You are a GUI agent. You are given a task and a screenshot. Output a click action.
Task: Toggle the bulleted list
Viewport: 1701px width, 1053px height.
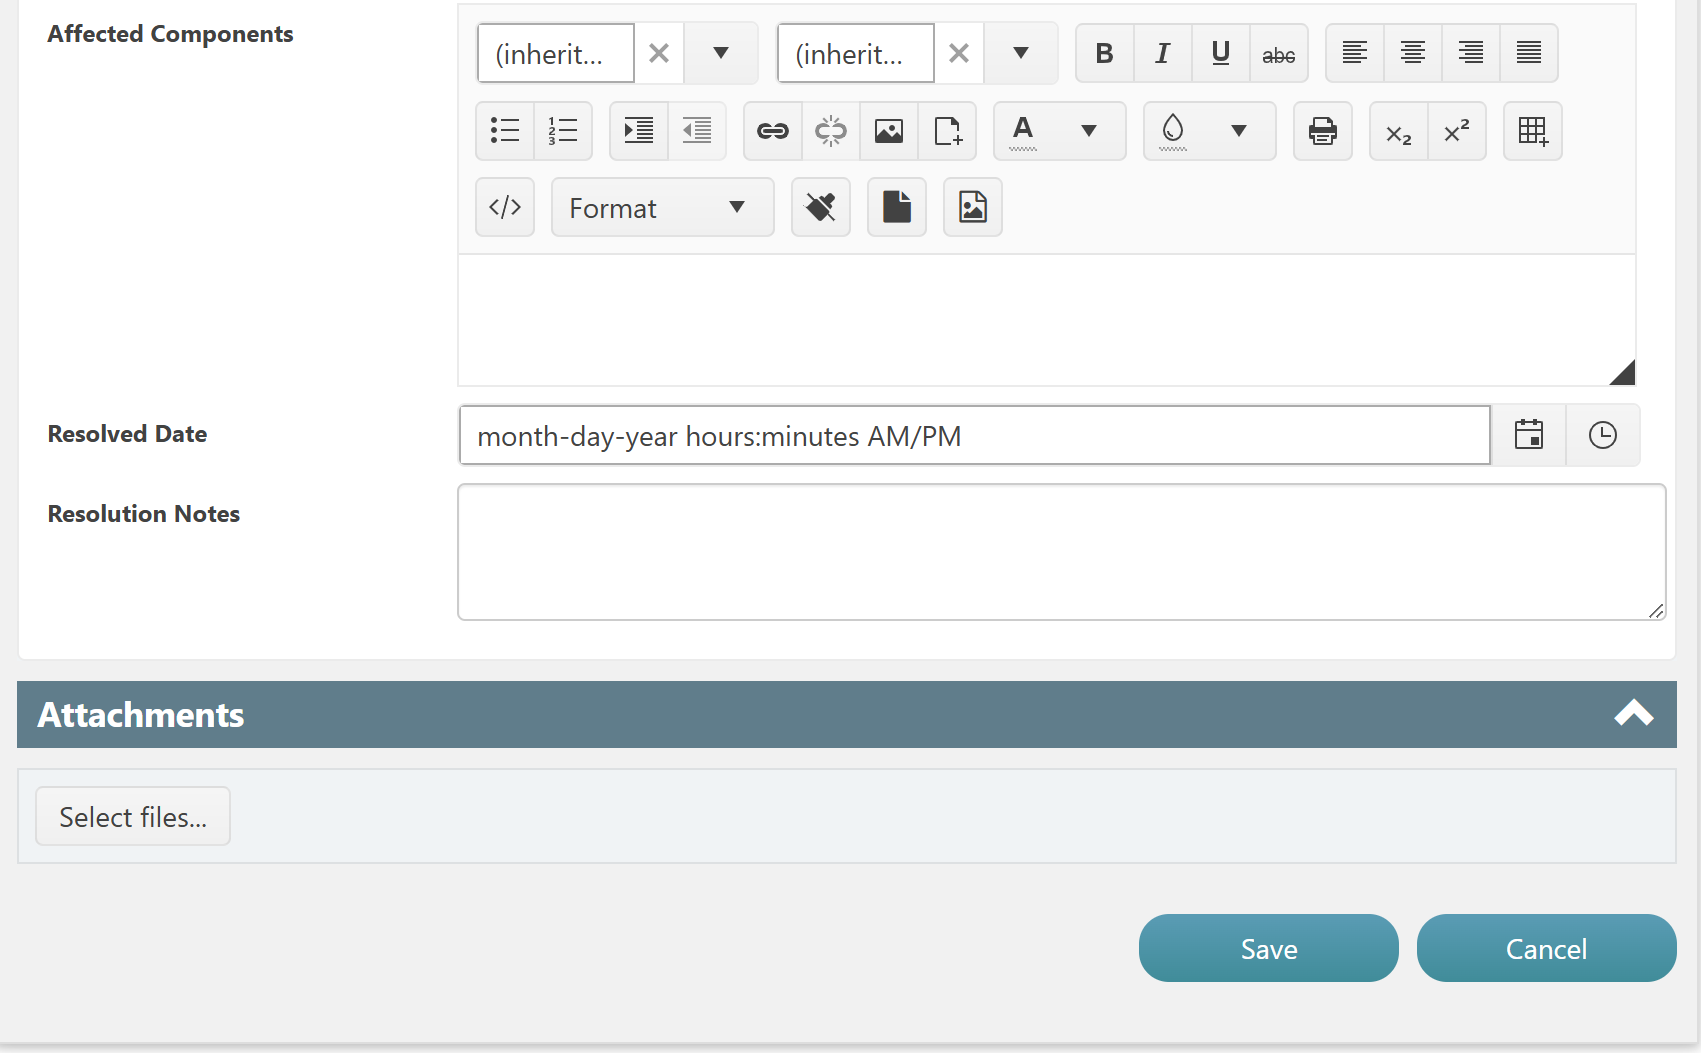[x=505, y=130]
